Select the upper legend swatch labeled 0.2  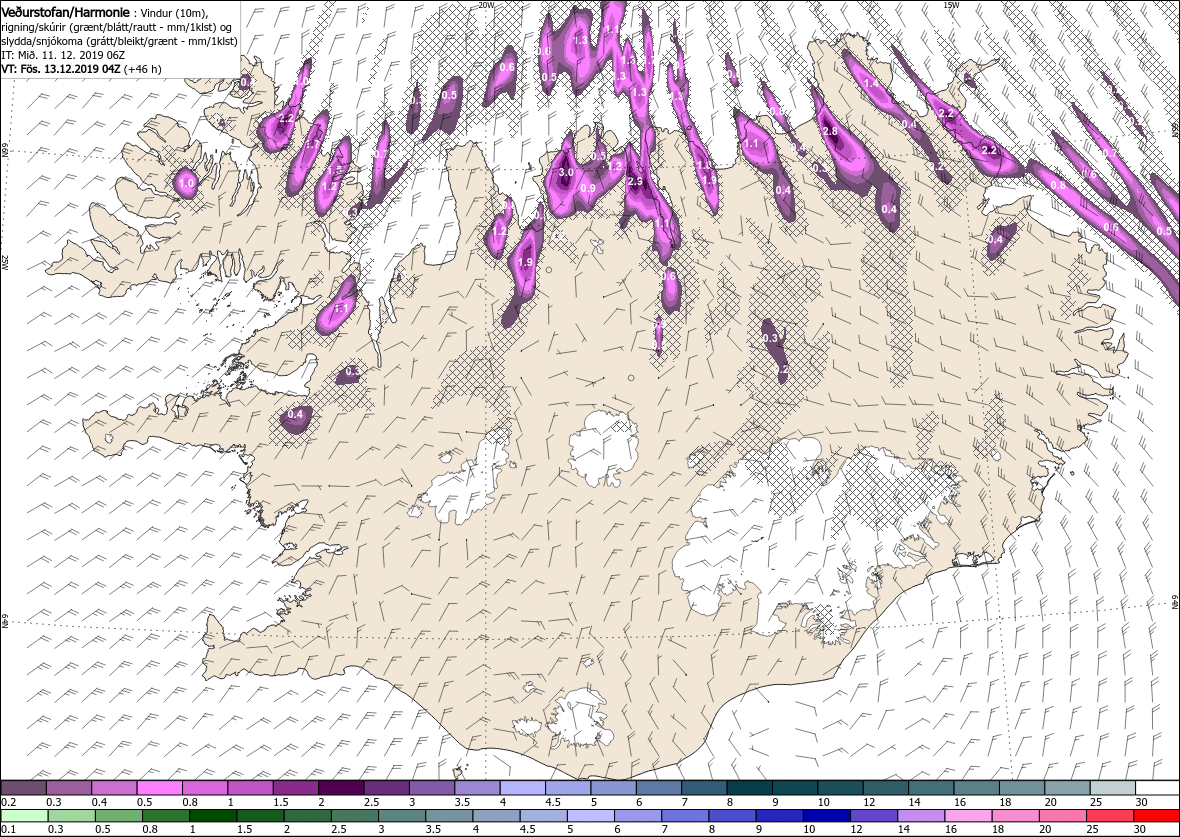23,788
